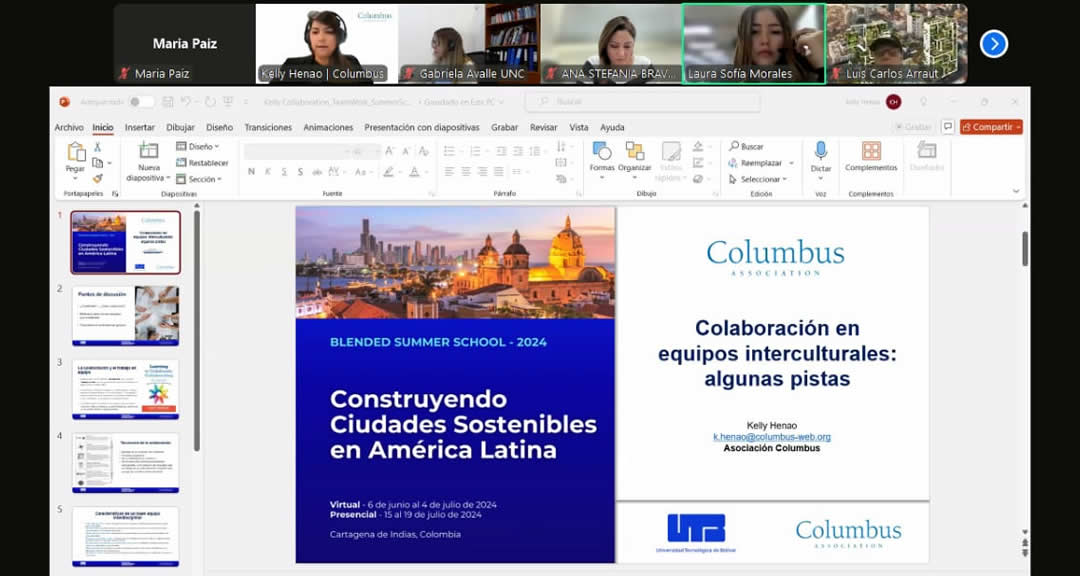Switch to the Insertar tab
The width and height of the screenshot is (1080, 576).
140,127
